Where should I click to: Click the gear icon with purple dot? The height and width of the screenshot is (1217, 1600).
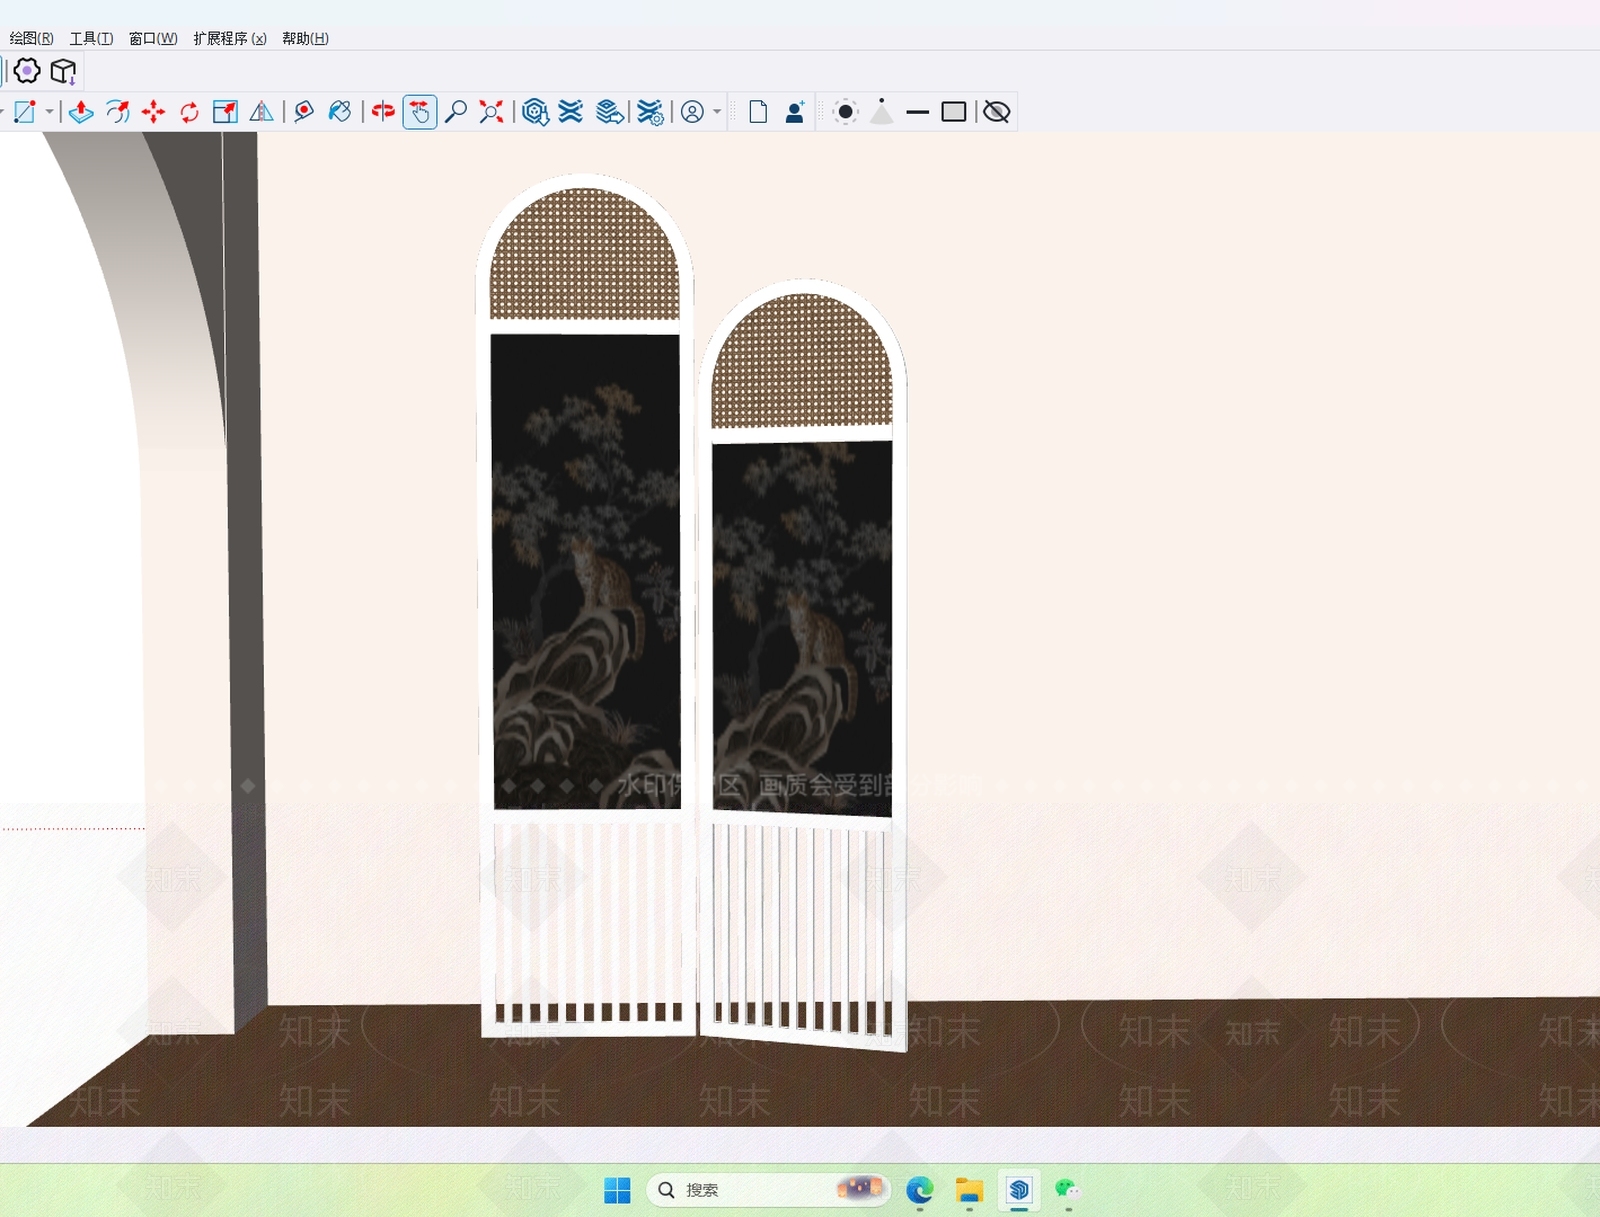tap(27, 71)
